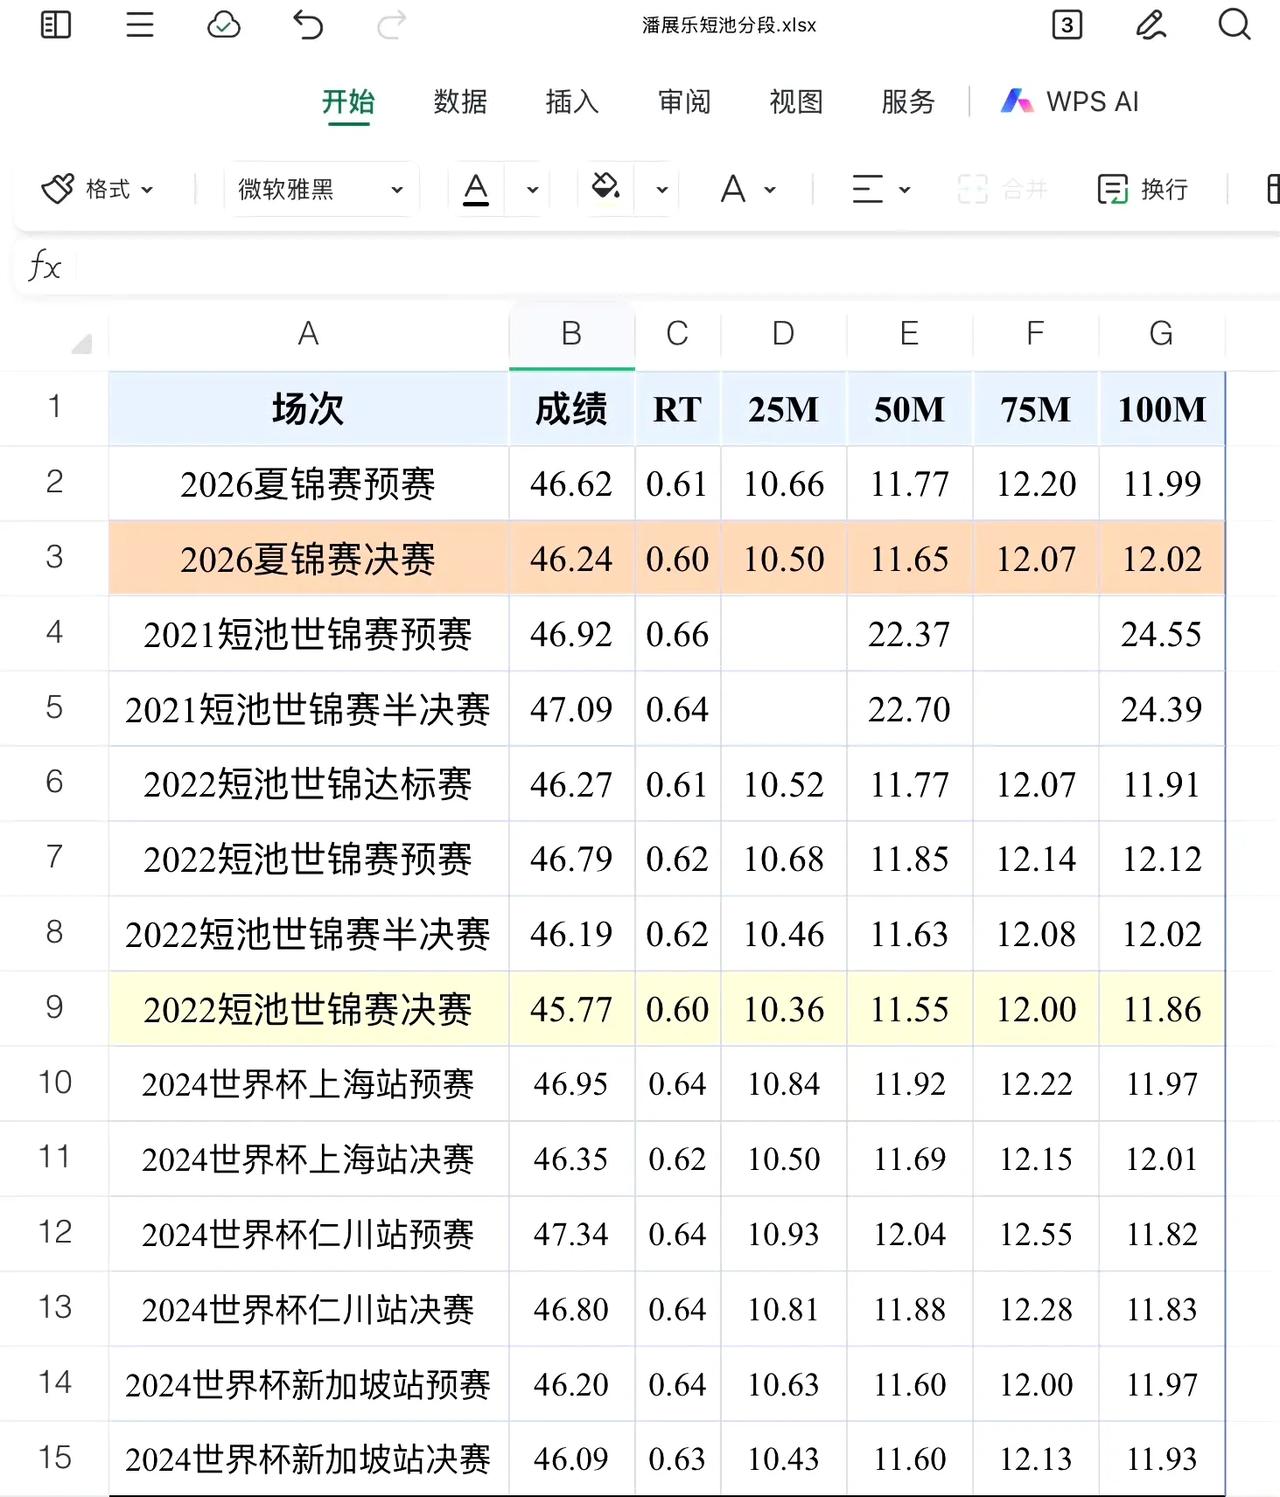
Task: Open the sheet count icon showing 3
Action: coord(1067,25)
